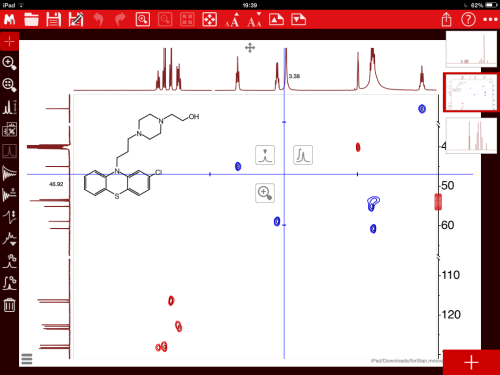Open the share/export icon

tap(446, 19)
